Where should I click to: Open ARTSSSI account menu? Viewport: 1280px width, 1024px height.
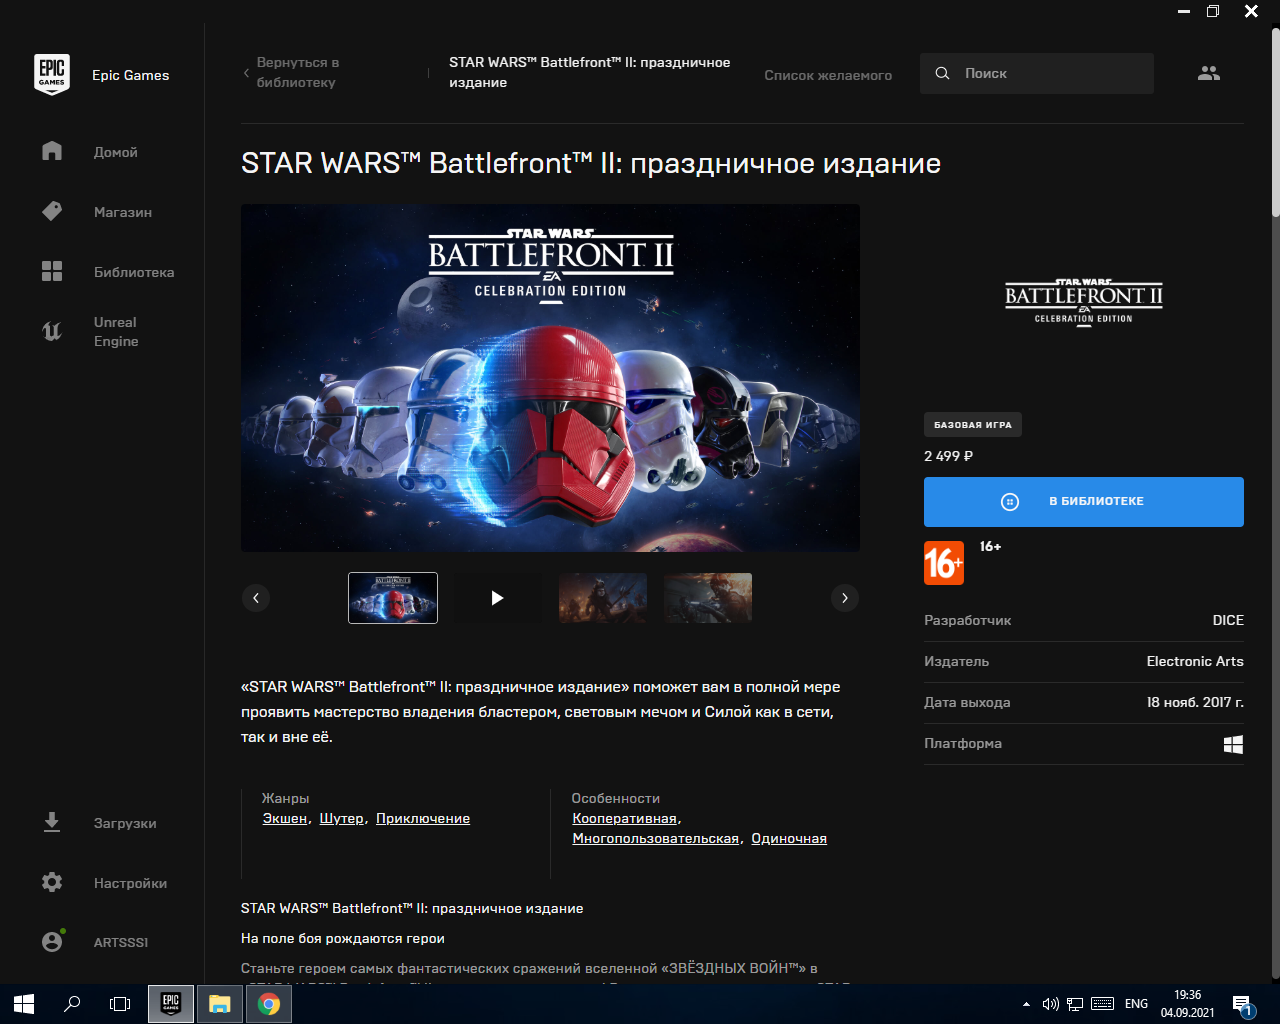pos(121,942)
